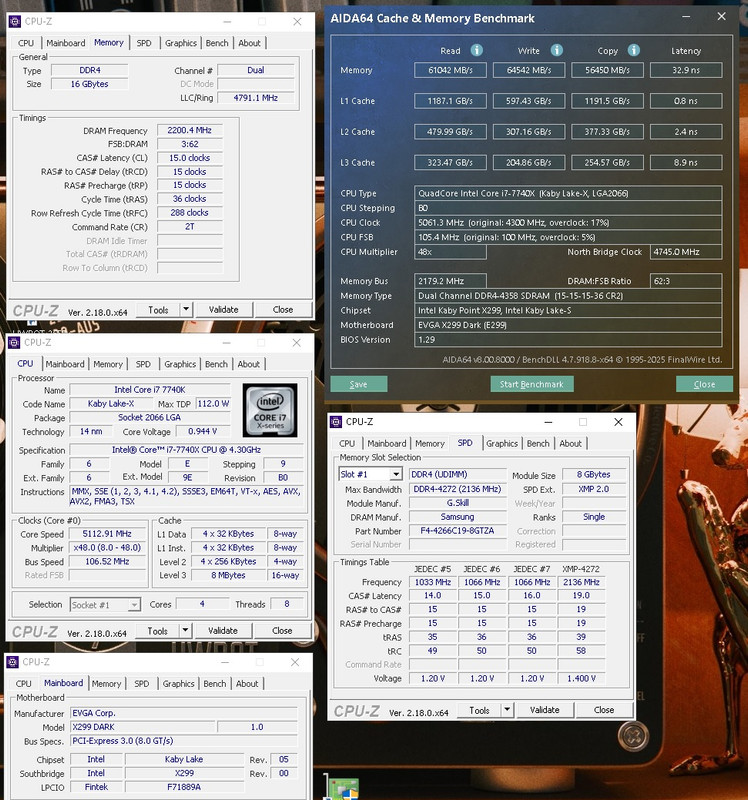Viewport: 748px width, 800px height.
Task: Open Graphics tab in the SPD CPU-Z window
Action: coord(502,444)
